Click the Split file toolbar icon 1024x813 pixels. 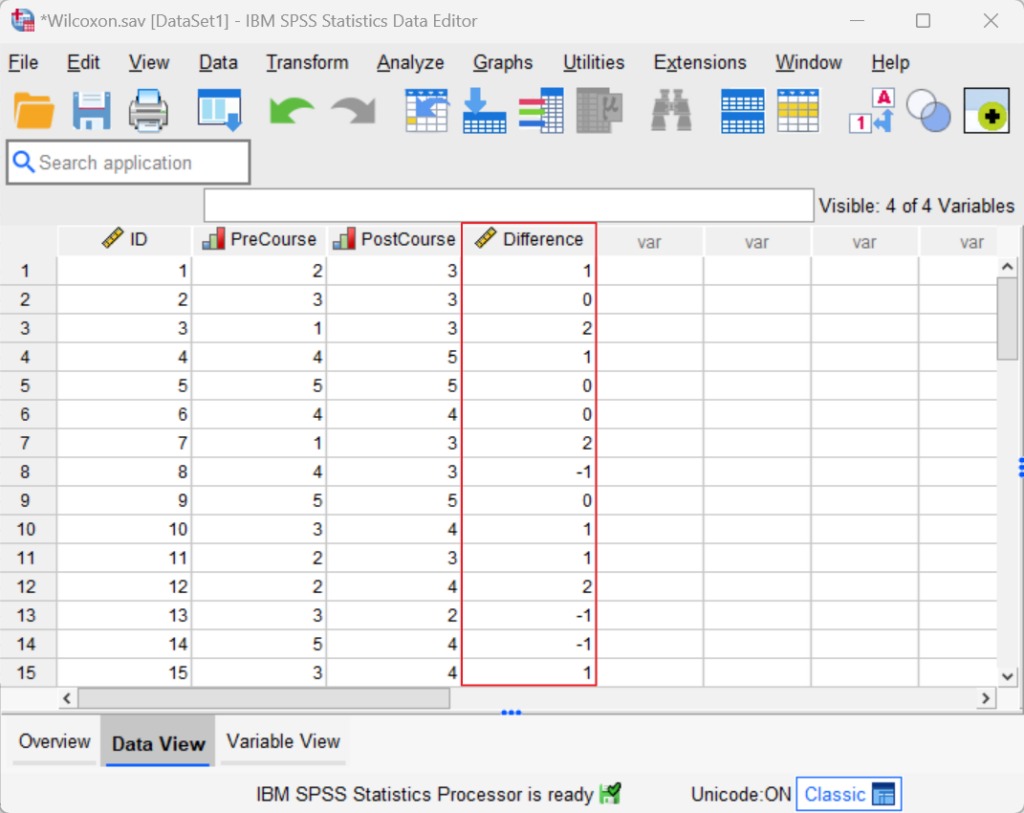pyautogui.click(x=742, y=110)
